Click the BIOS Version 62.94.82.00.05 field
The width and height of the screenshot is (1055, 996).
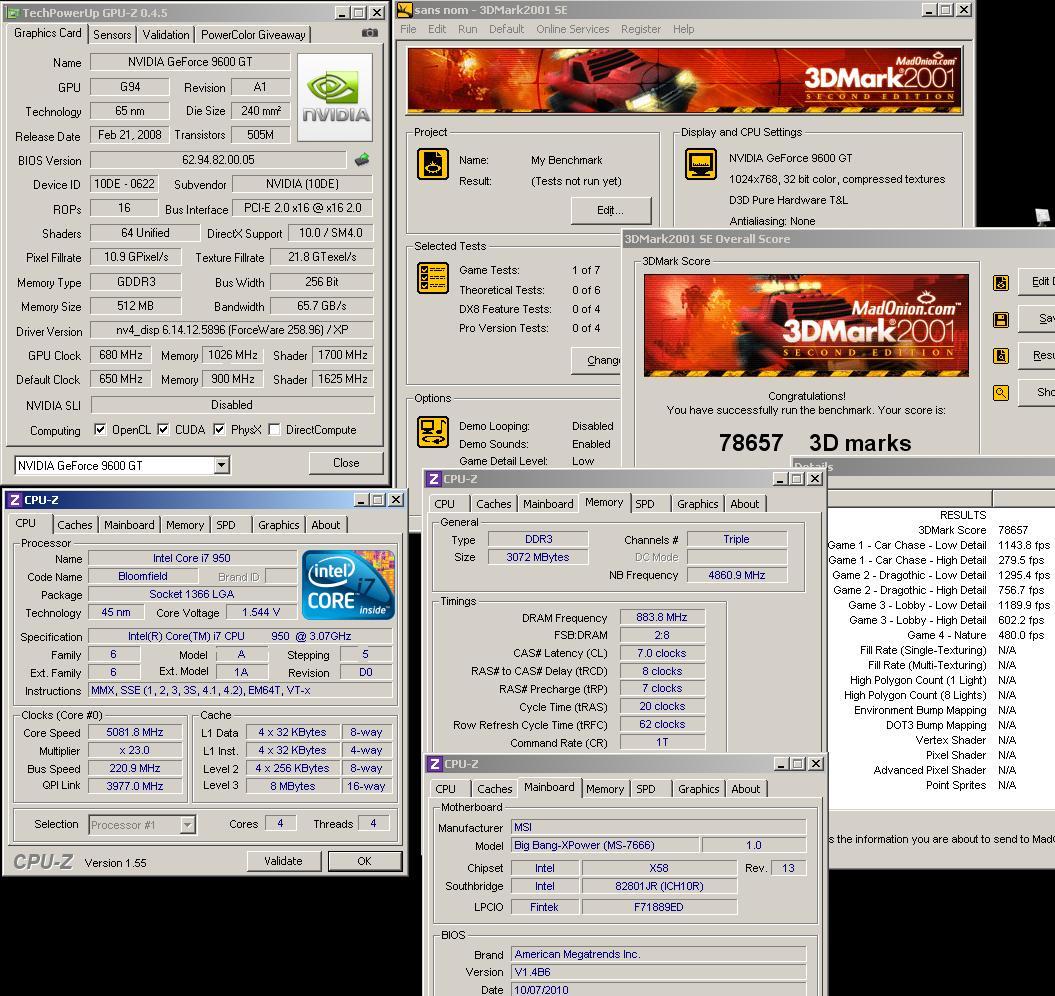tap(218, 159)
